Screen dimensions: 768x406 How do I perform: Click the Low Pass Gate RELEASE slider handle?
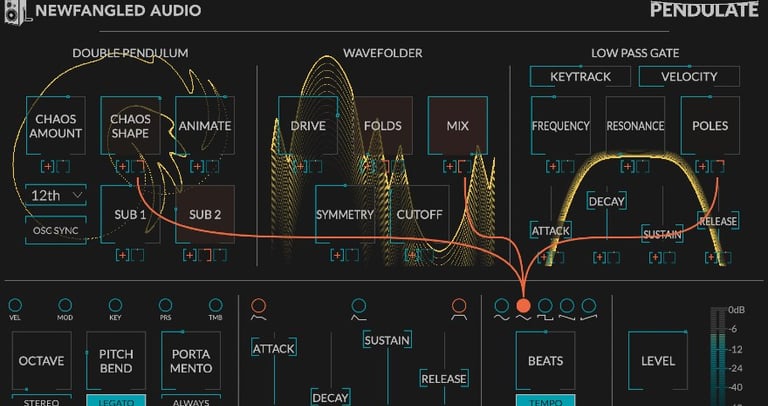[x=718, y=221]
